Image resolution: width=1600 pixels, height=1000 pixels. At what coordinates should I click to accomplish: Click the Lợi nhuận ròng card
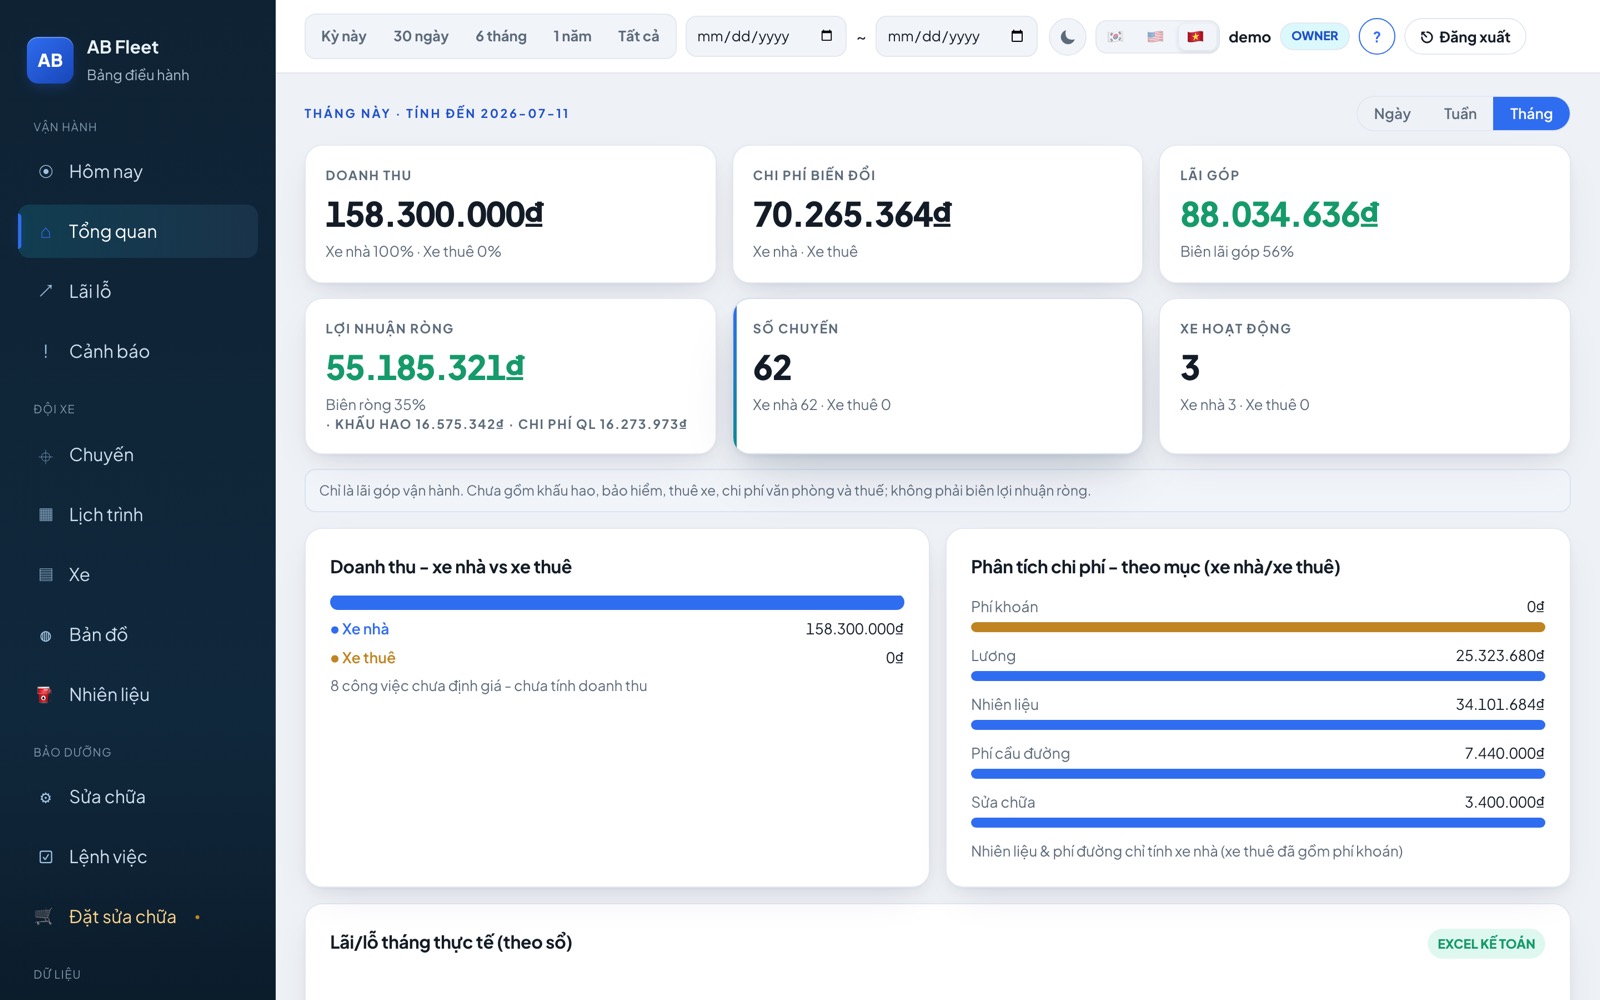(510, 377)
